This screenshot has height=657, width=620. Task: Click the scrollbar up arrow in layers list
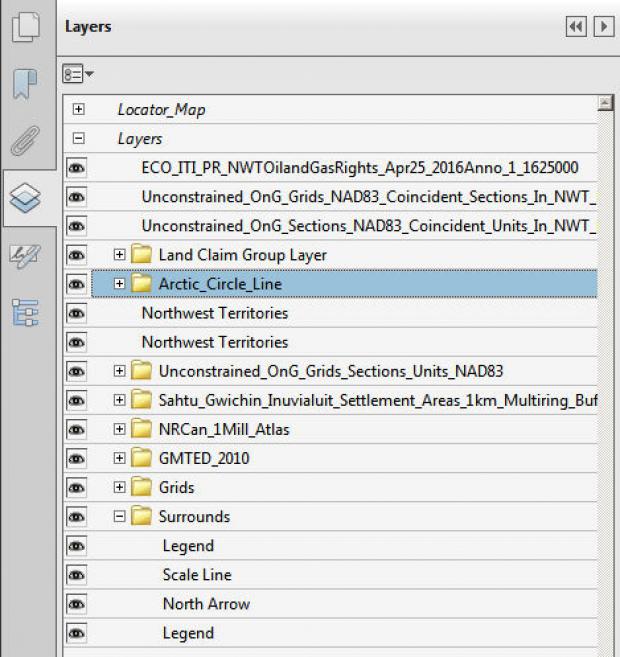pyautogui.click(x=605, y=103)
